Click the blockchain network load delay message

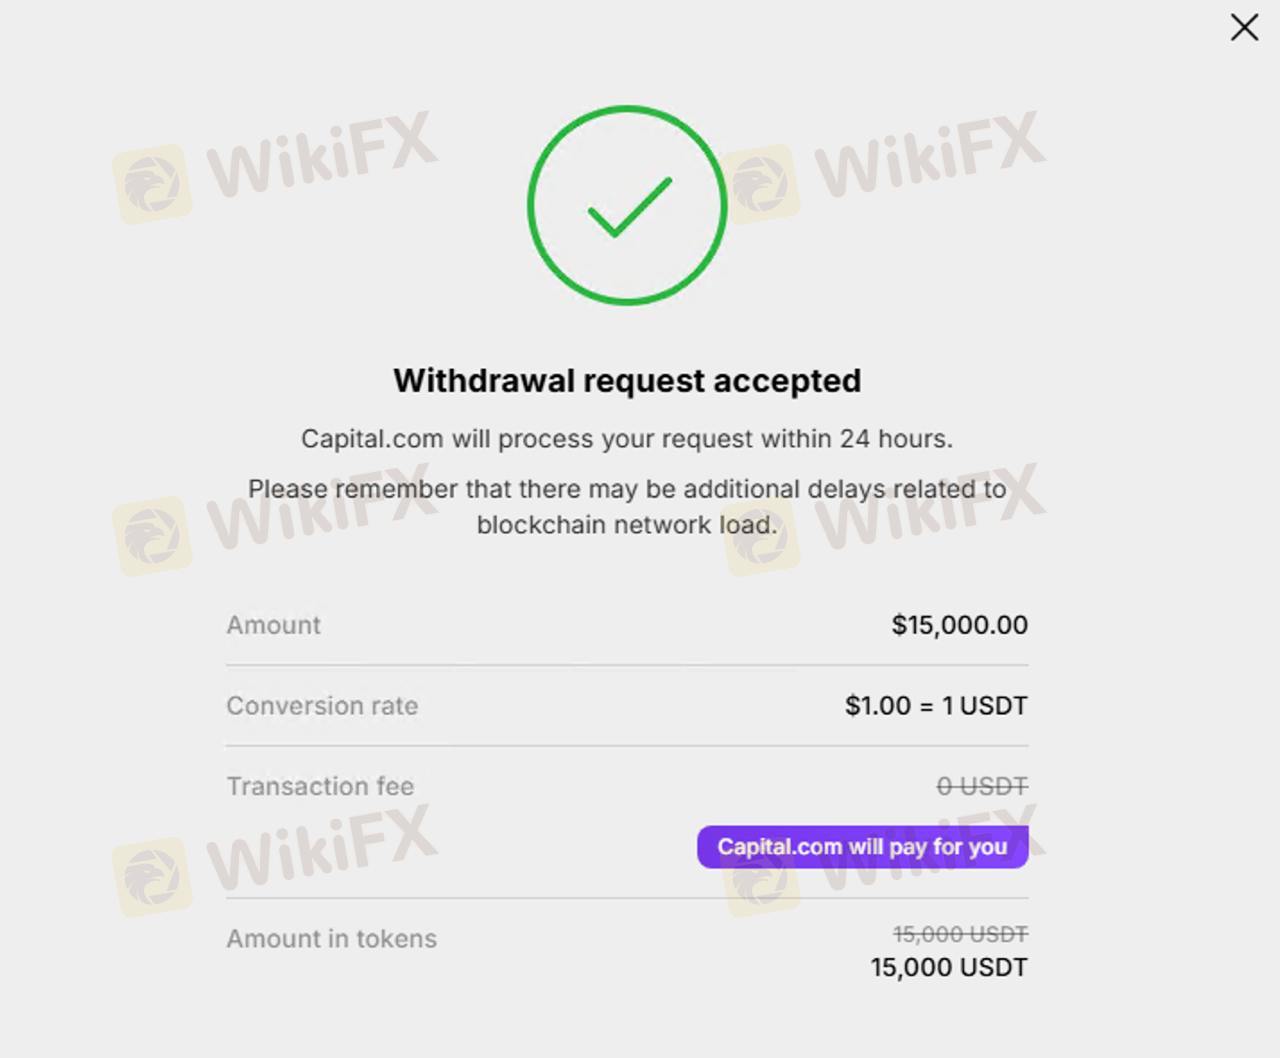pyautogui.click(x=627, y=507)
